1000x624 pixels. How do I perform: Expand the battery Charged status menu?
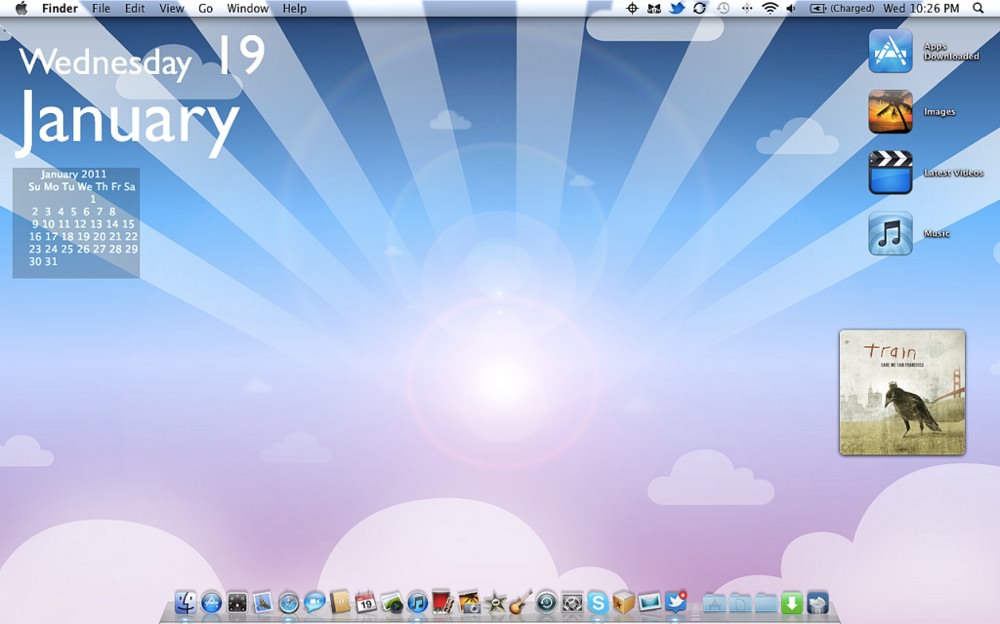842,8
